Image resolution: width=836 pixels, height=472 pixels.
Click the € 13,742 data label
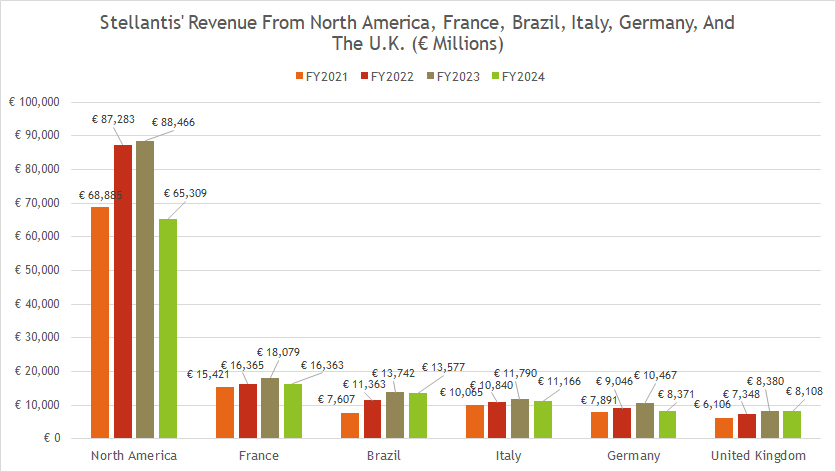pyautogui.click(x=393, y=374)
